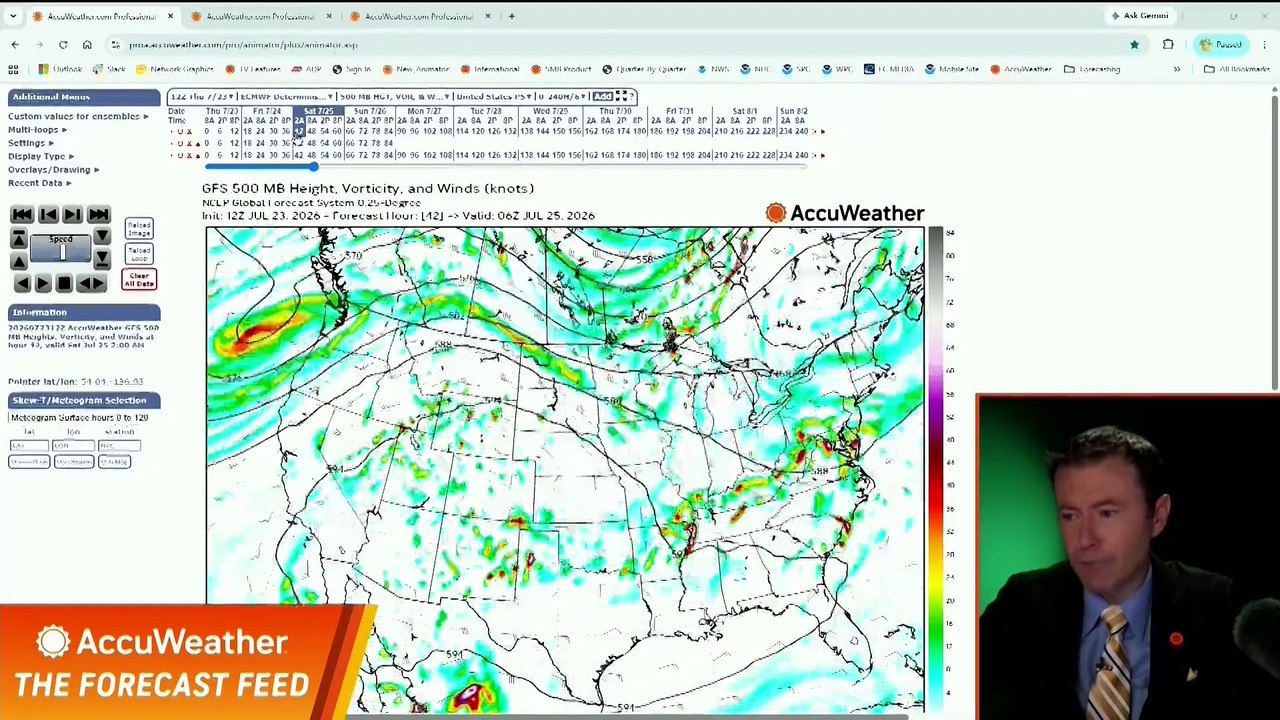Click the Reload Loop button
The image size is (1280, 720).
tap(139, 253)
